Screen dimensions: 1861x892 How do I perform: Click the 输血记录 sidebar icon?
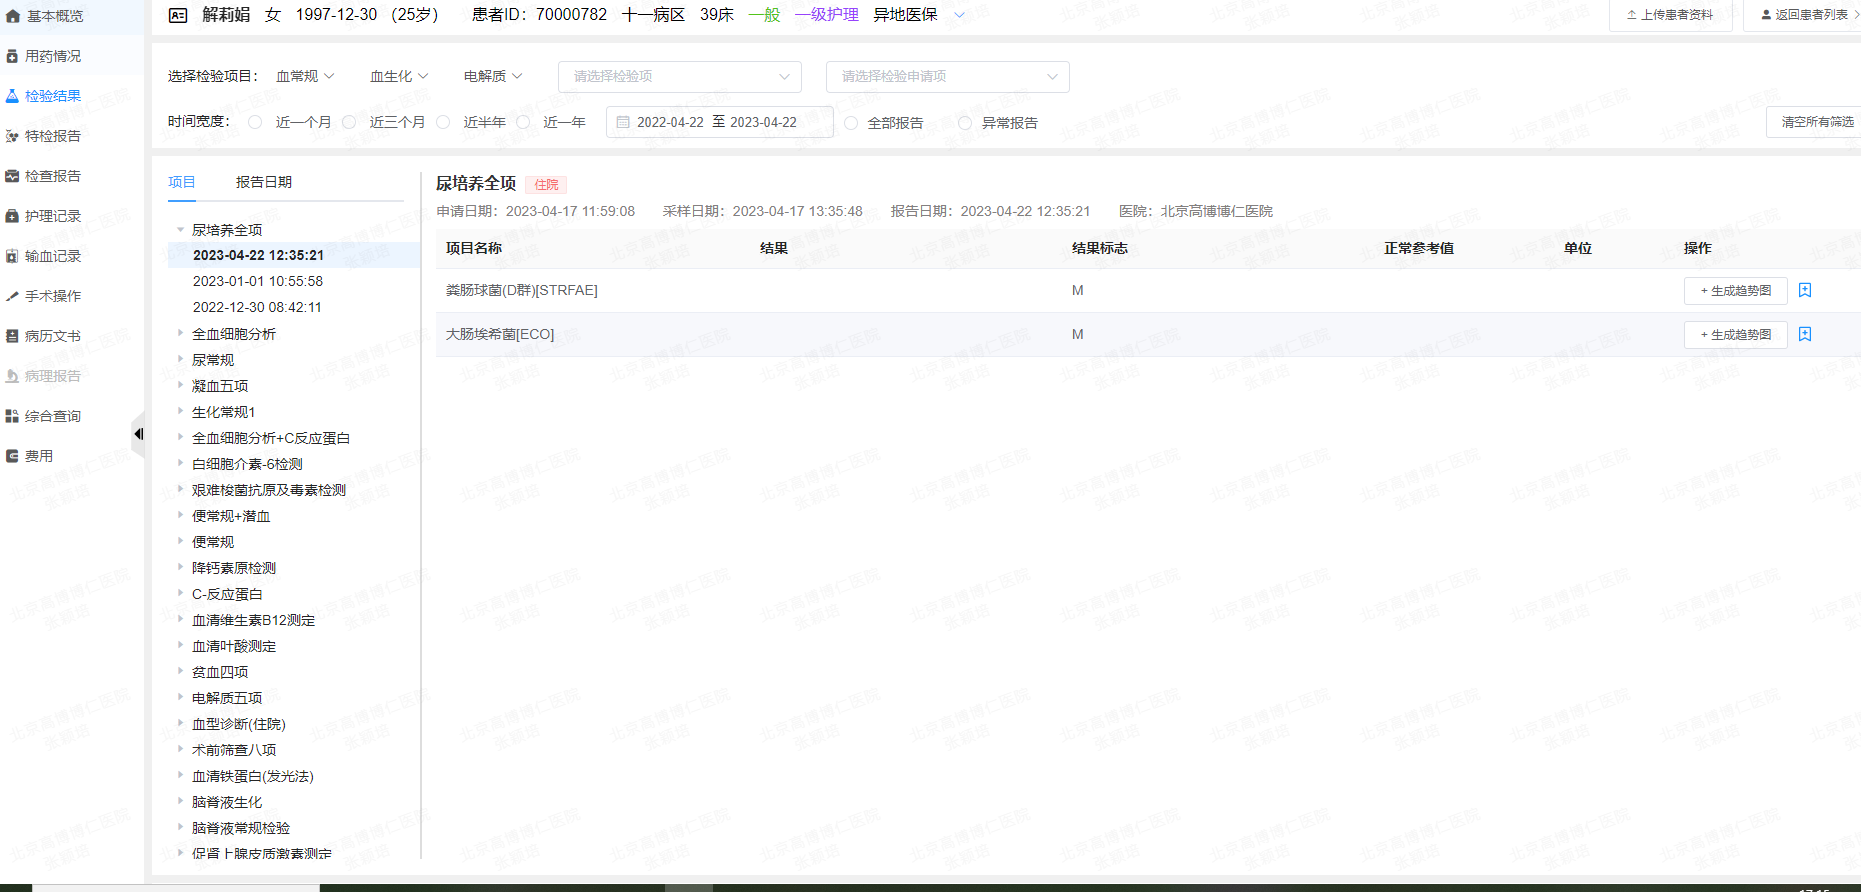click(12, 256)
